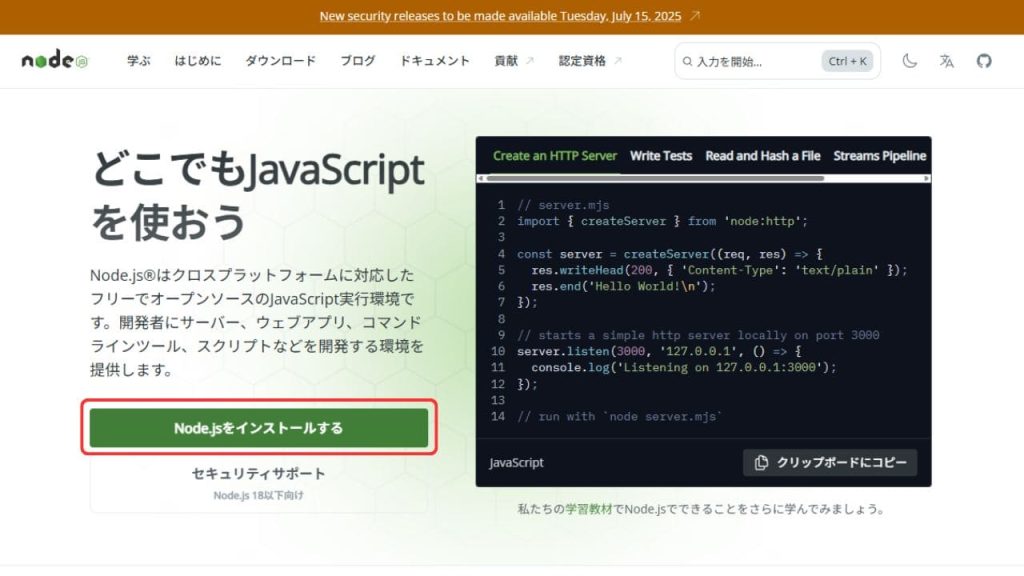Image resolution: width=1024 pixels, height=576 pixels.
Task: Open the ドキュメント nav item
Action: [x=434, y=61]
